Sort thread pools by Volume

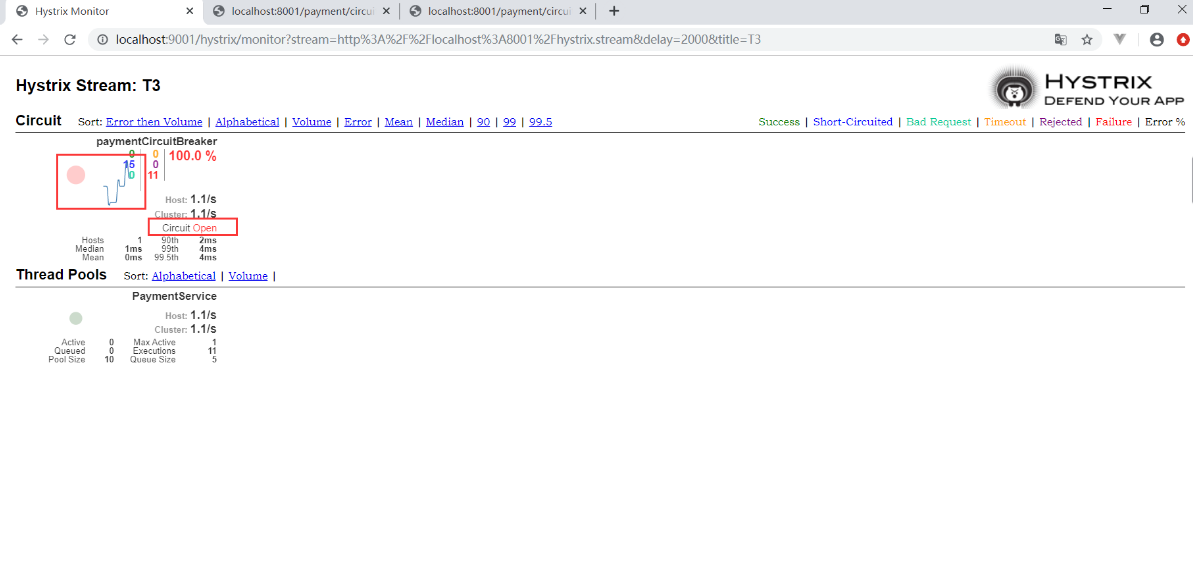click(247, 276)
